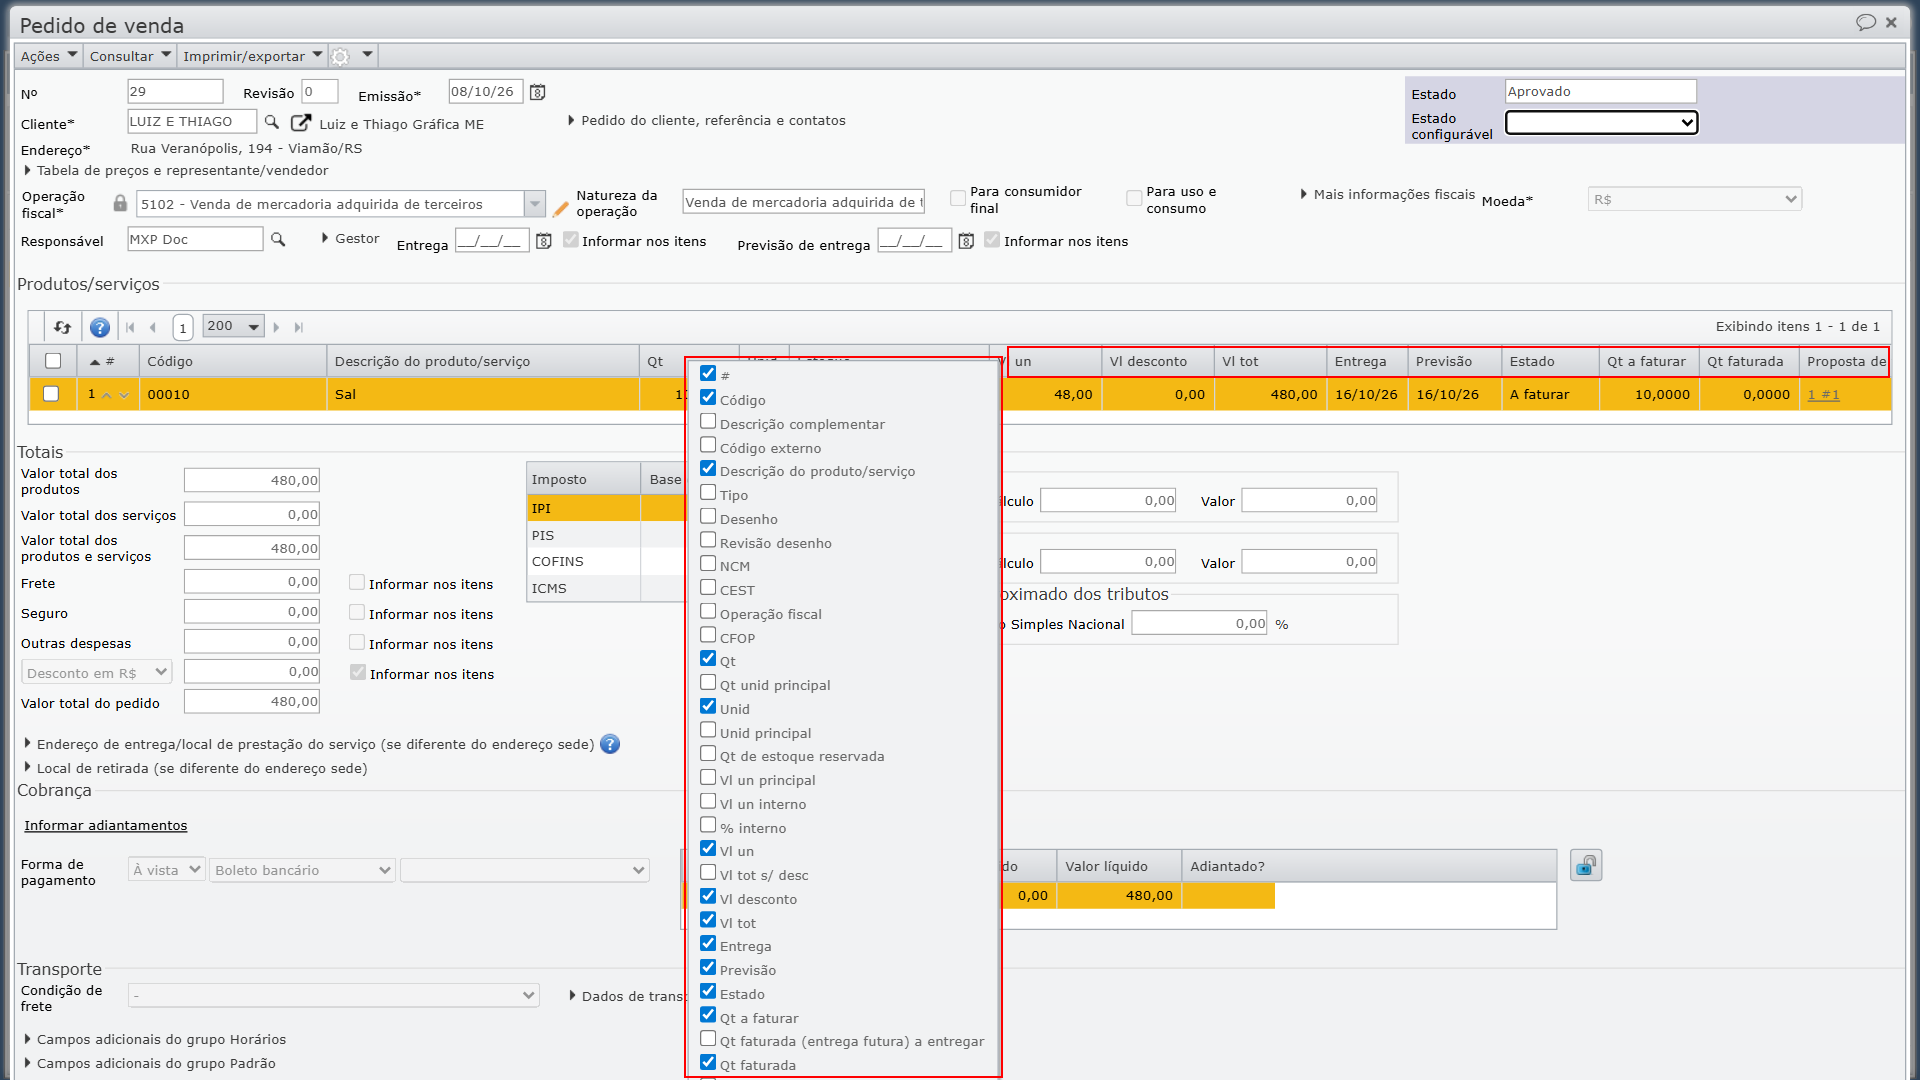Image resolution: width=1920 pixels, height=1080 pixels.
Task: Enable the Descrição complementar column
Action: [x=708, y=422]
